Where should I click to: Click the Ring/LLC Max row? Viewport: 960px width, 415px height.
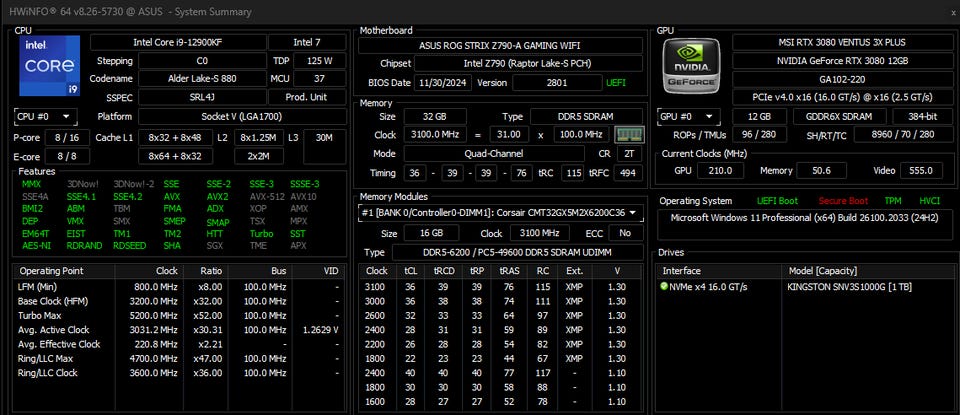(179, 358)
